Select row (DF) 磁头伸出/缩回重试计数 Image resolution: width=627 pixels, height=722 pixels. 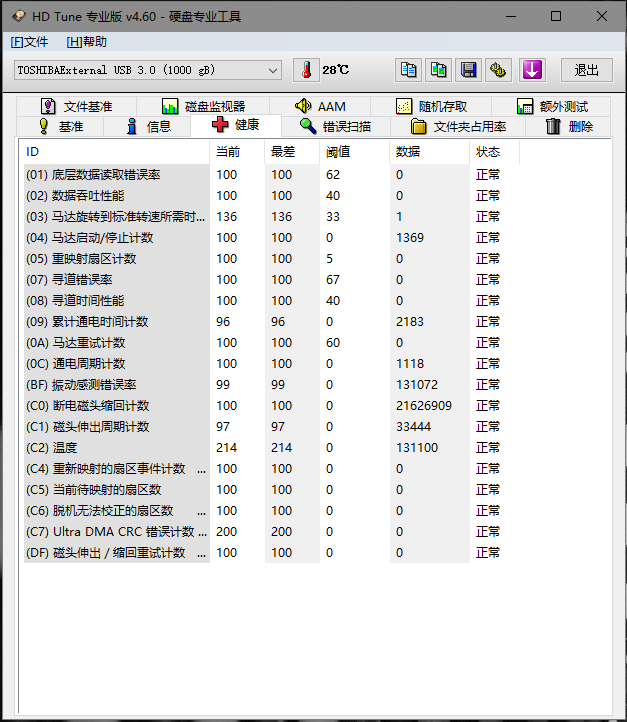272,553
